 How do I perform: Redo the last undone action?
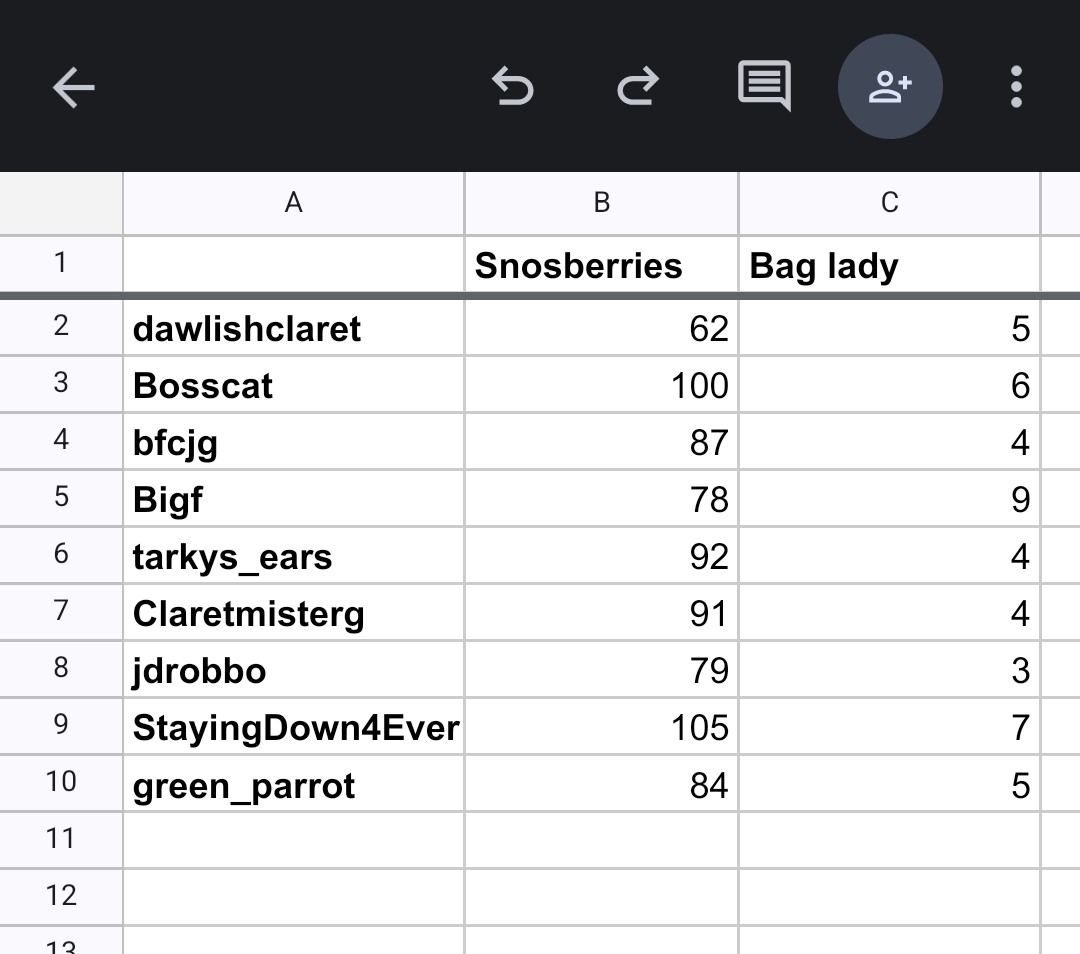tap(638, 88)
